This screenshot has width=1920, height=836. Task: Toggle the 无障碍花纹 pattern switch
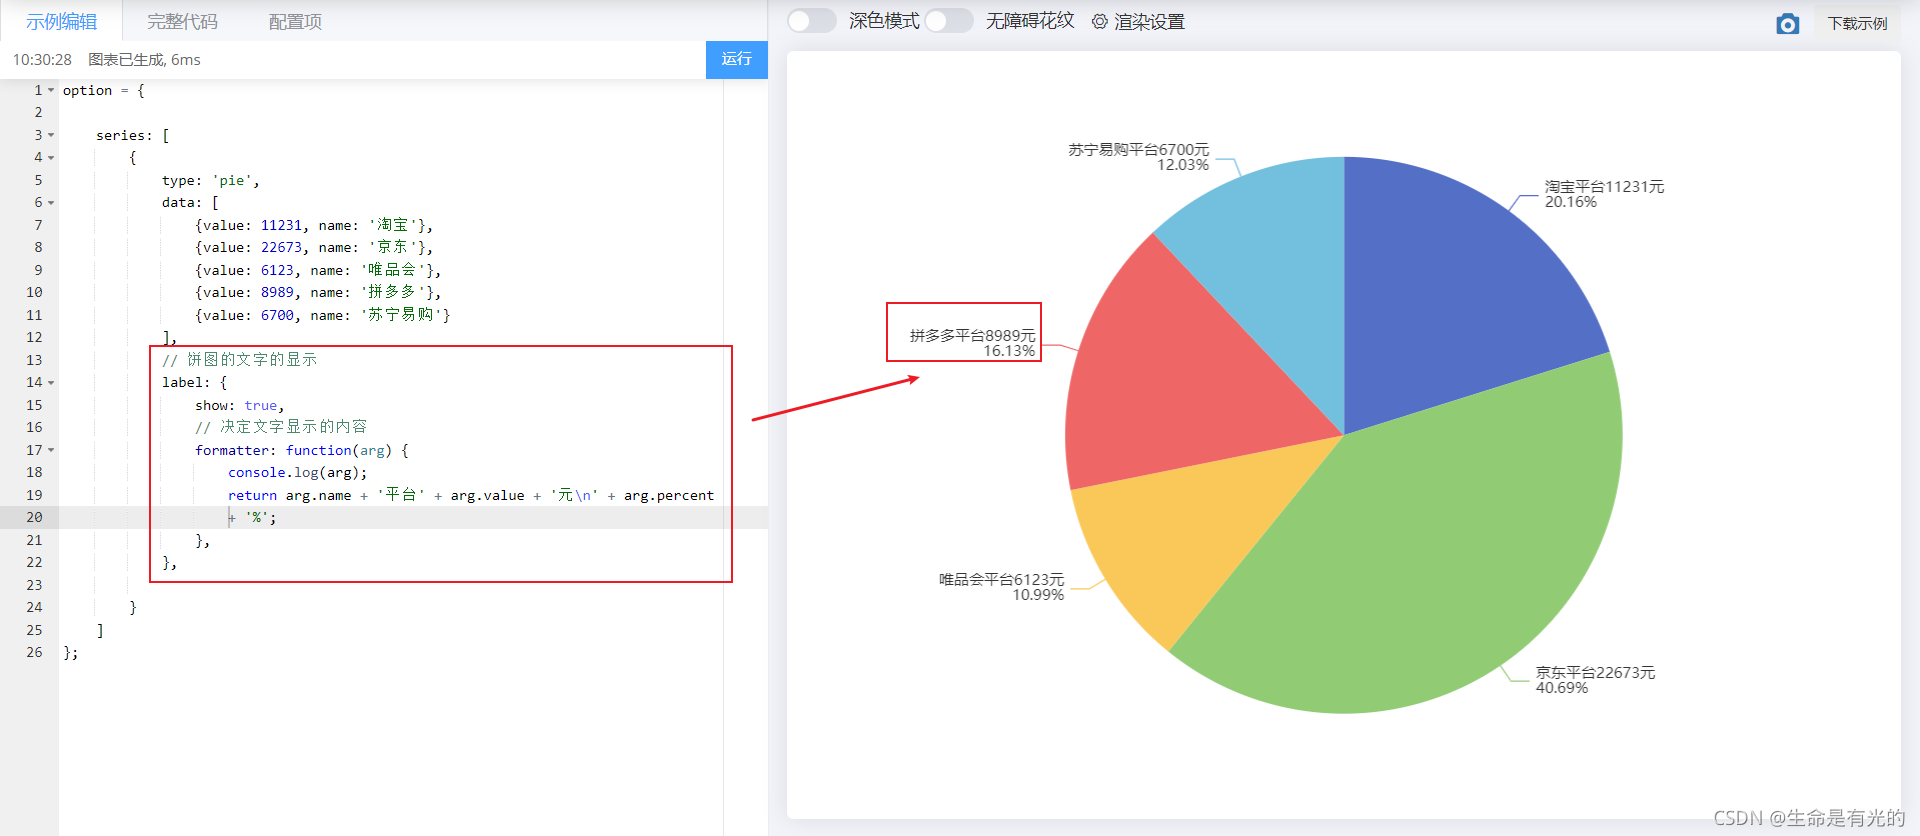click(949, 21)
